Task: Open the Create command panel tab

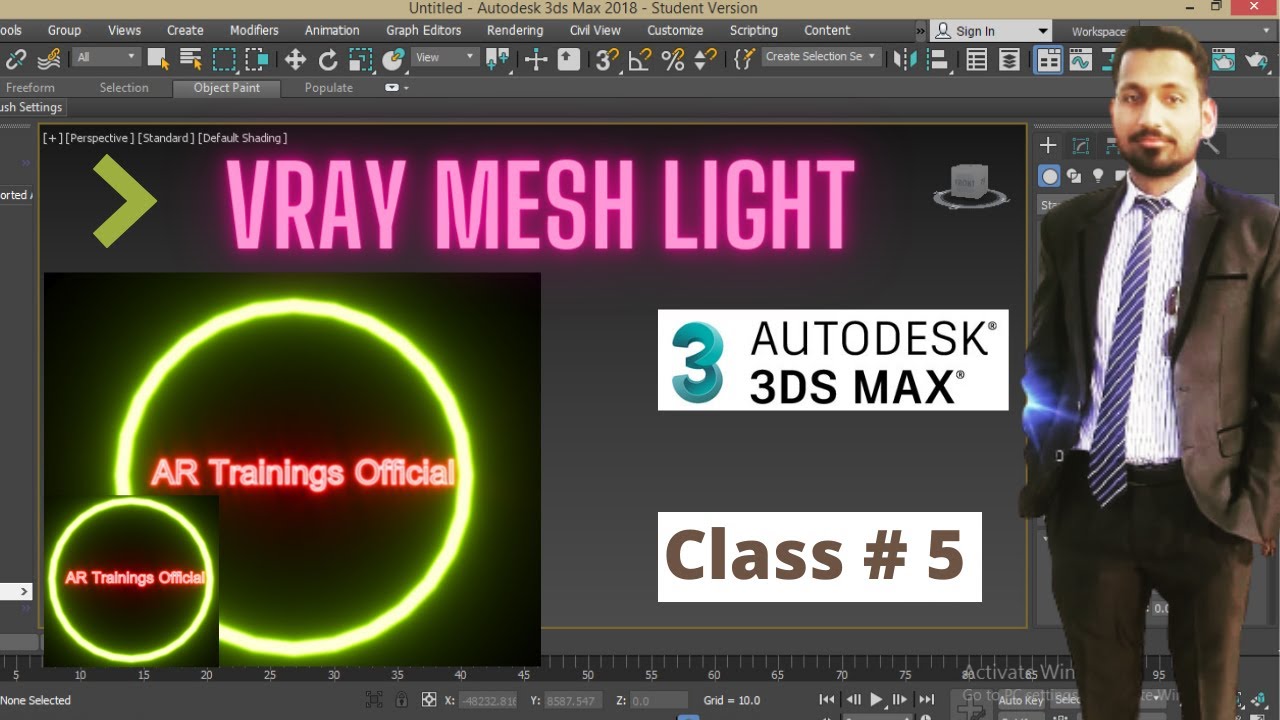Action: 1048,146
